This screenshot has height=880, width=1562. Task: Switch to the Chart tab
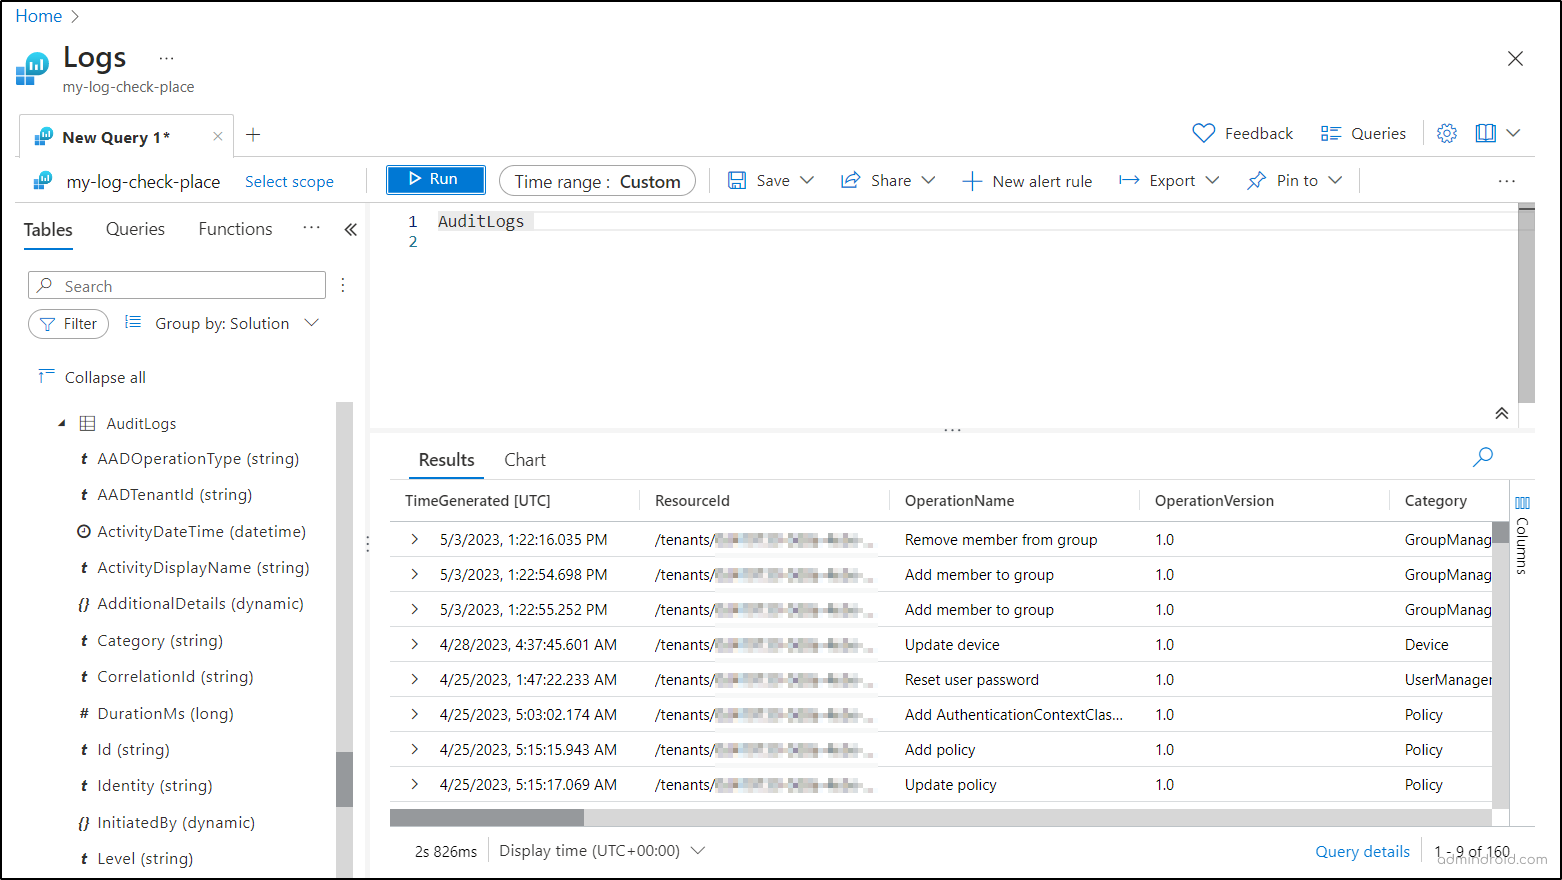click(x=524, y=459)
